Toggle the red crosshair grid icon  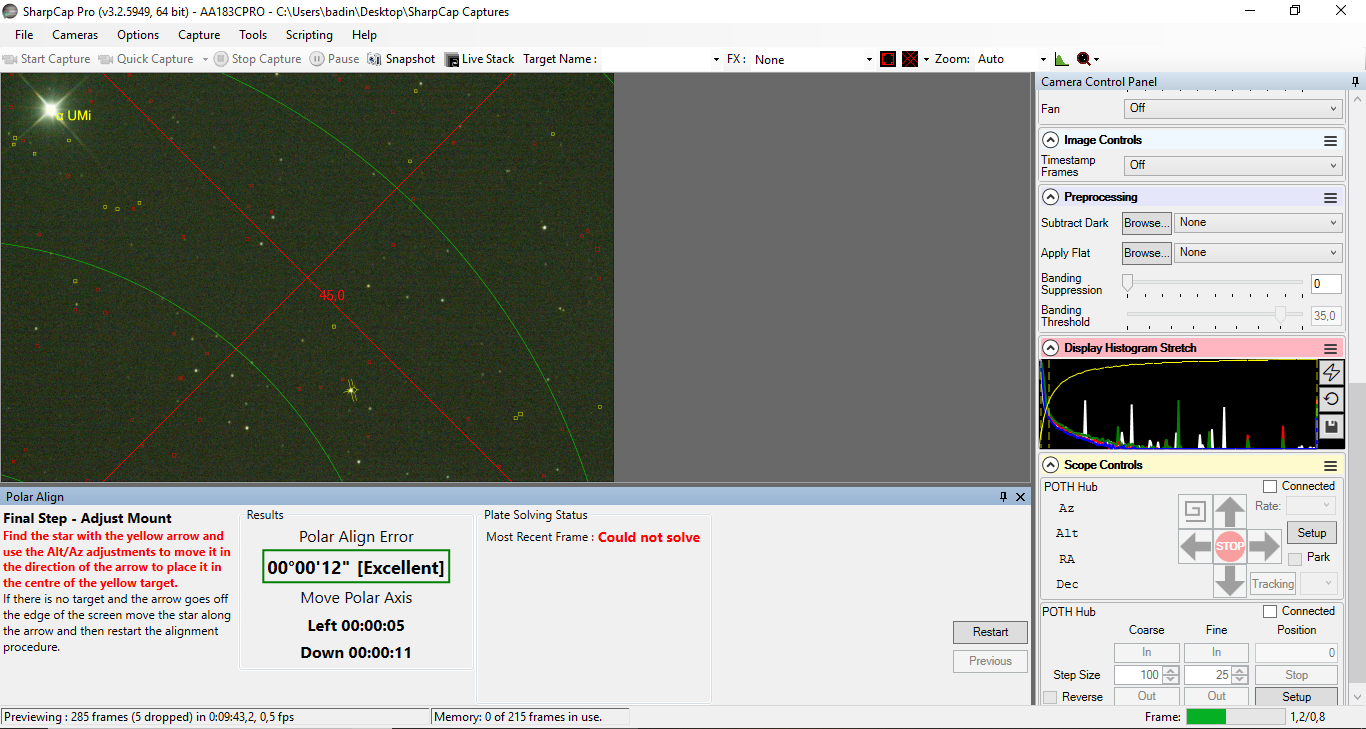[910, 59]
